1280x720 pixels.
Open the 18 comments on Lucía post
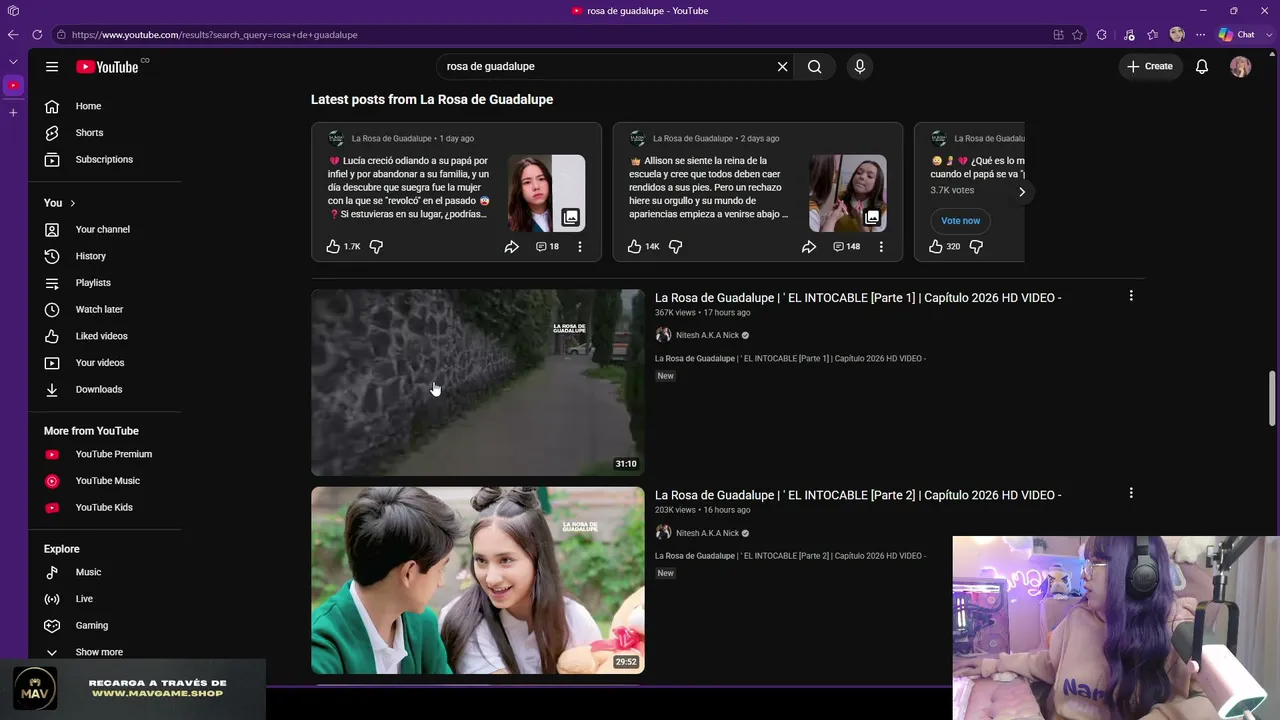click(547, 247)
